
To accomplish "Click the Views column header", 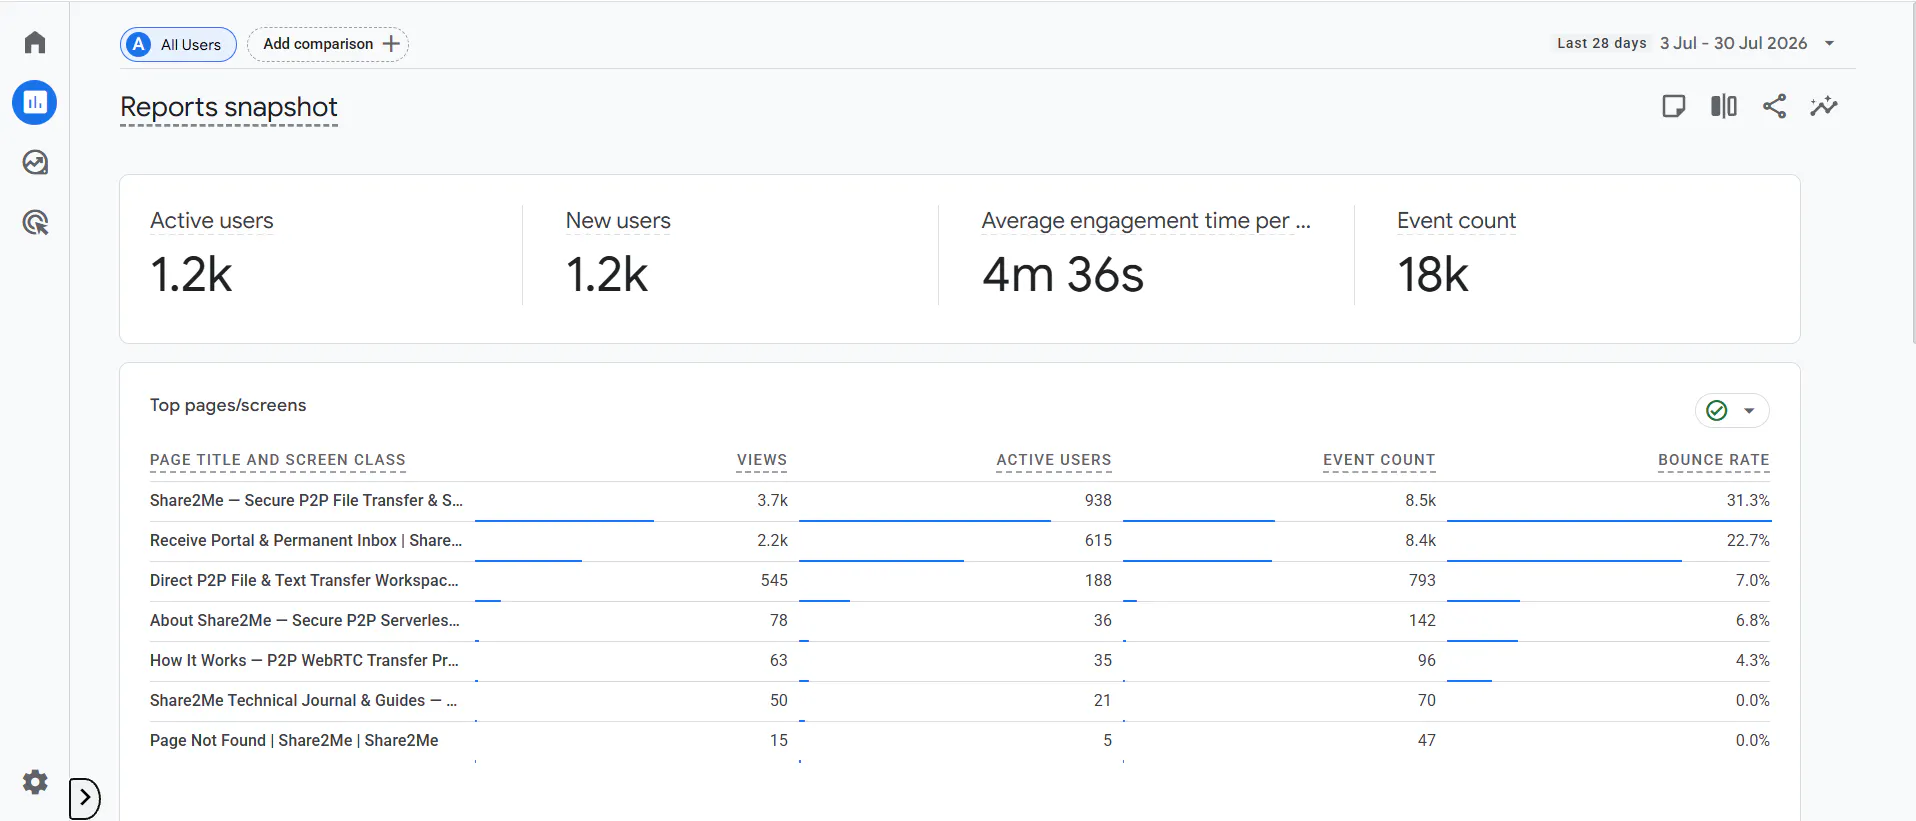I will coord(762,460).
